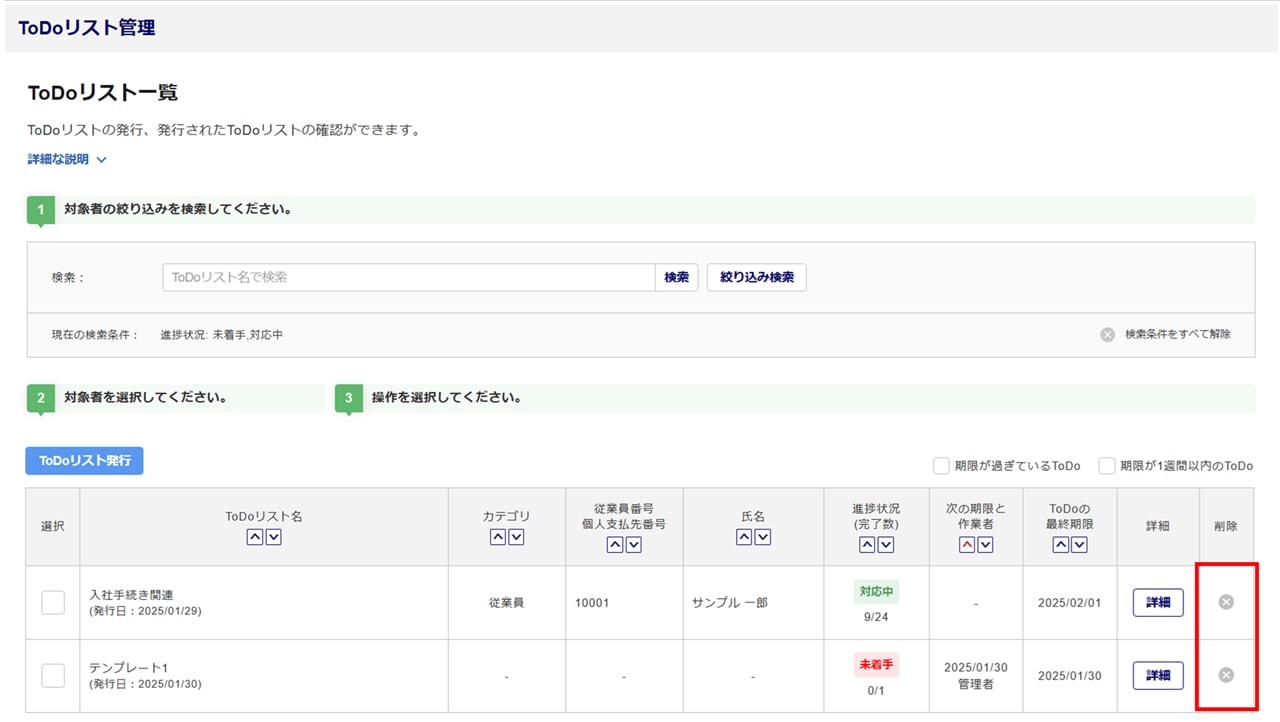The image size is (1280, 722).
Task: Click ToDoリスト発行 button
Action: pyautogui.click(x=84, y=461)
